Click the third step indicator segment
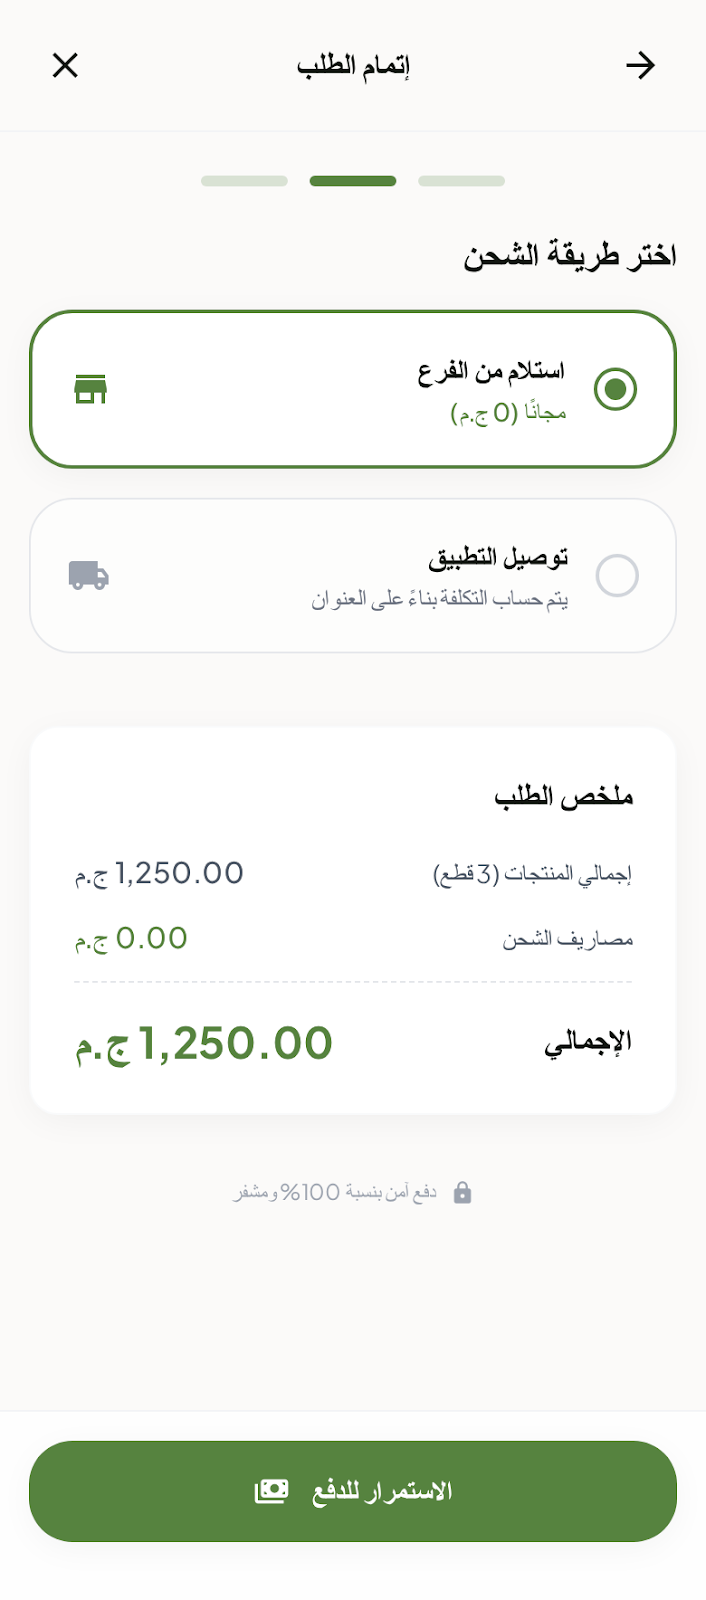 click(461, 180)
